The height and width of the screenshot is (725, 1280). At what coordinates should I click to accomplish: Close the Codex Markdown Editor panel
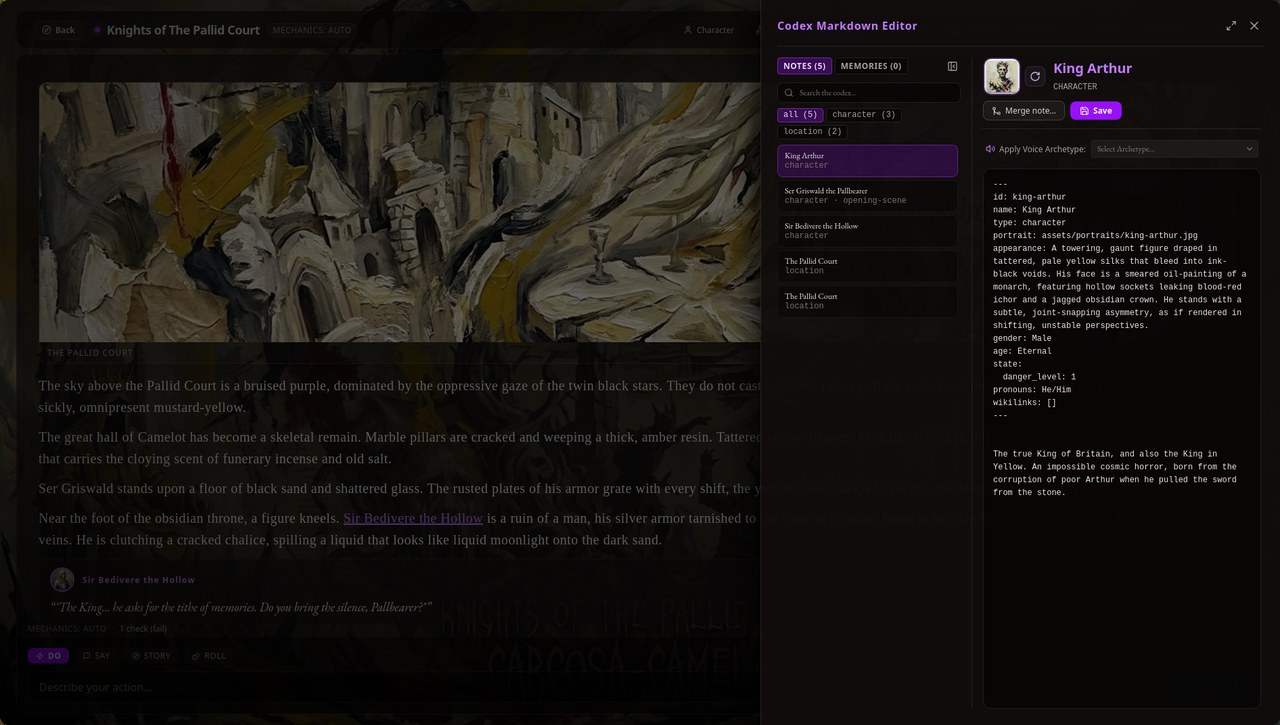click(x=1254, y=26)
